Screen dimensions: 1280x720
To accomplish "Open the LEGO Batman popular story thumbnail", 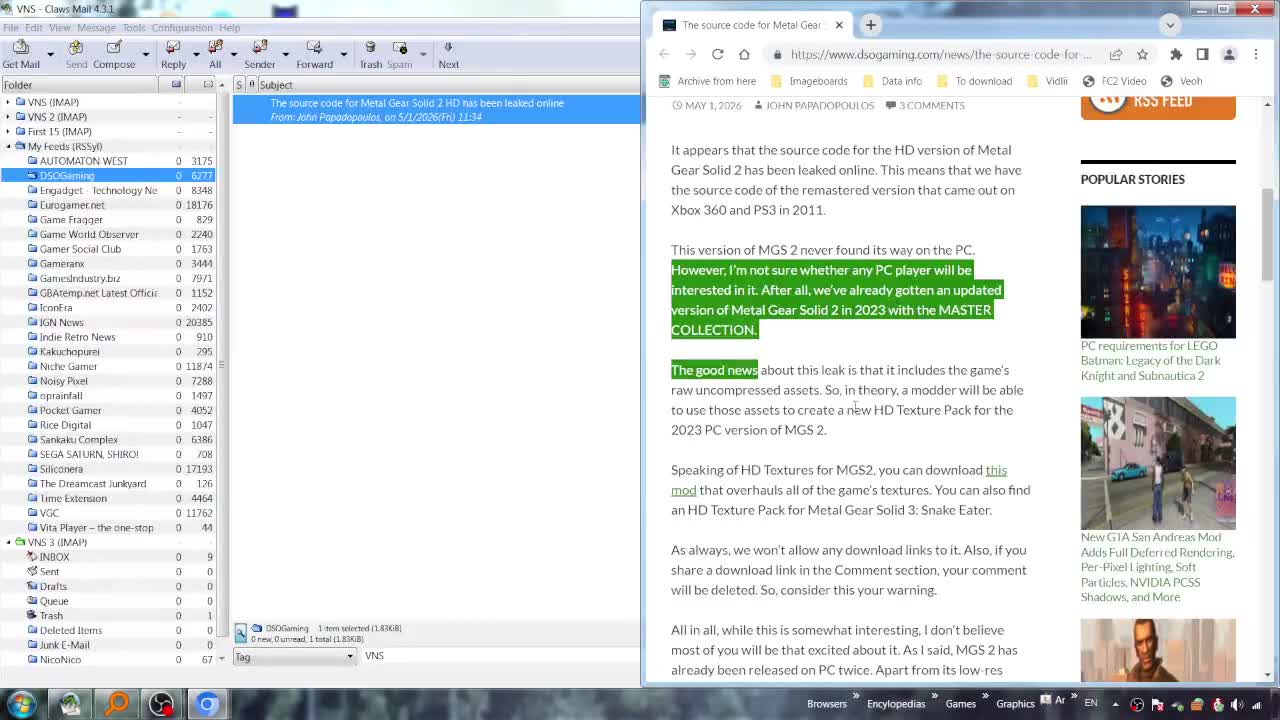I will [x=1158, y=272].
